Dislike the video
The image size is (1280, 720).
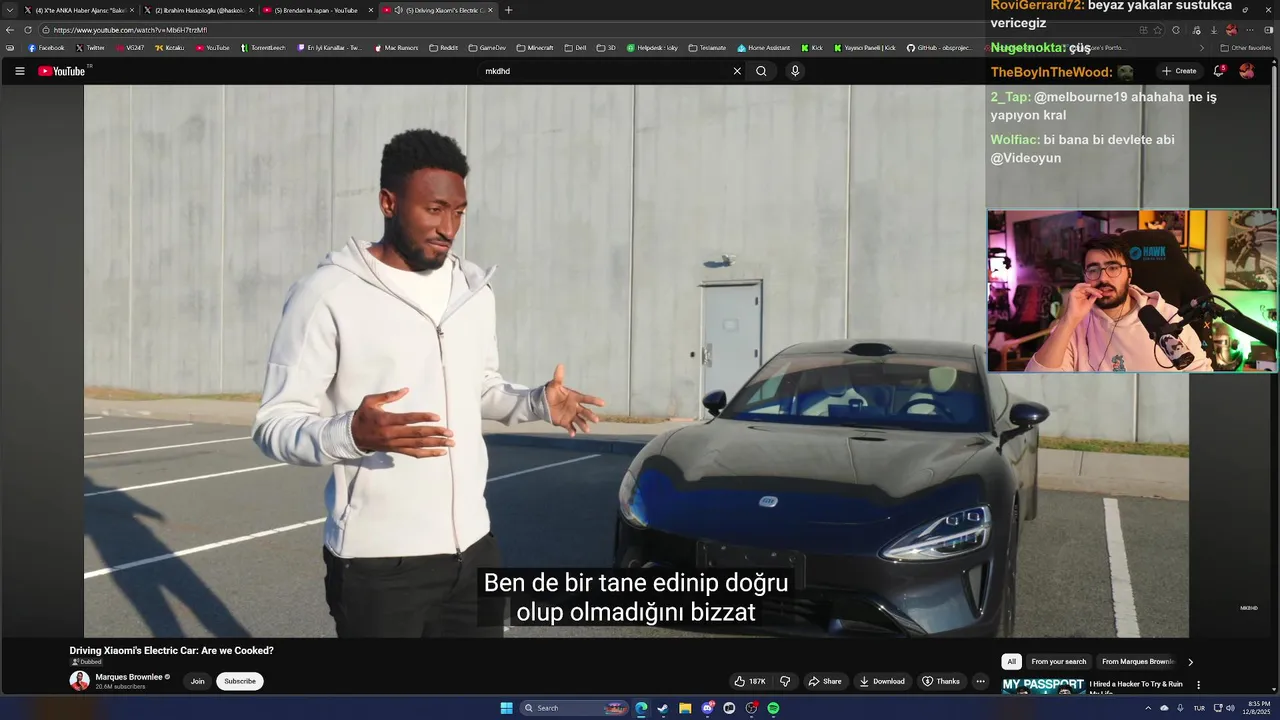click(785, 681)
